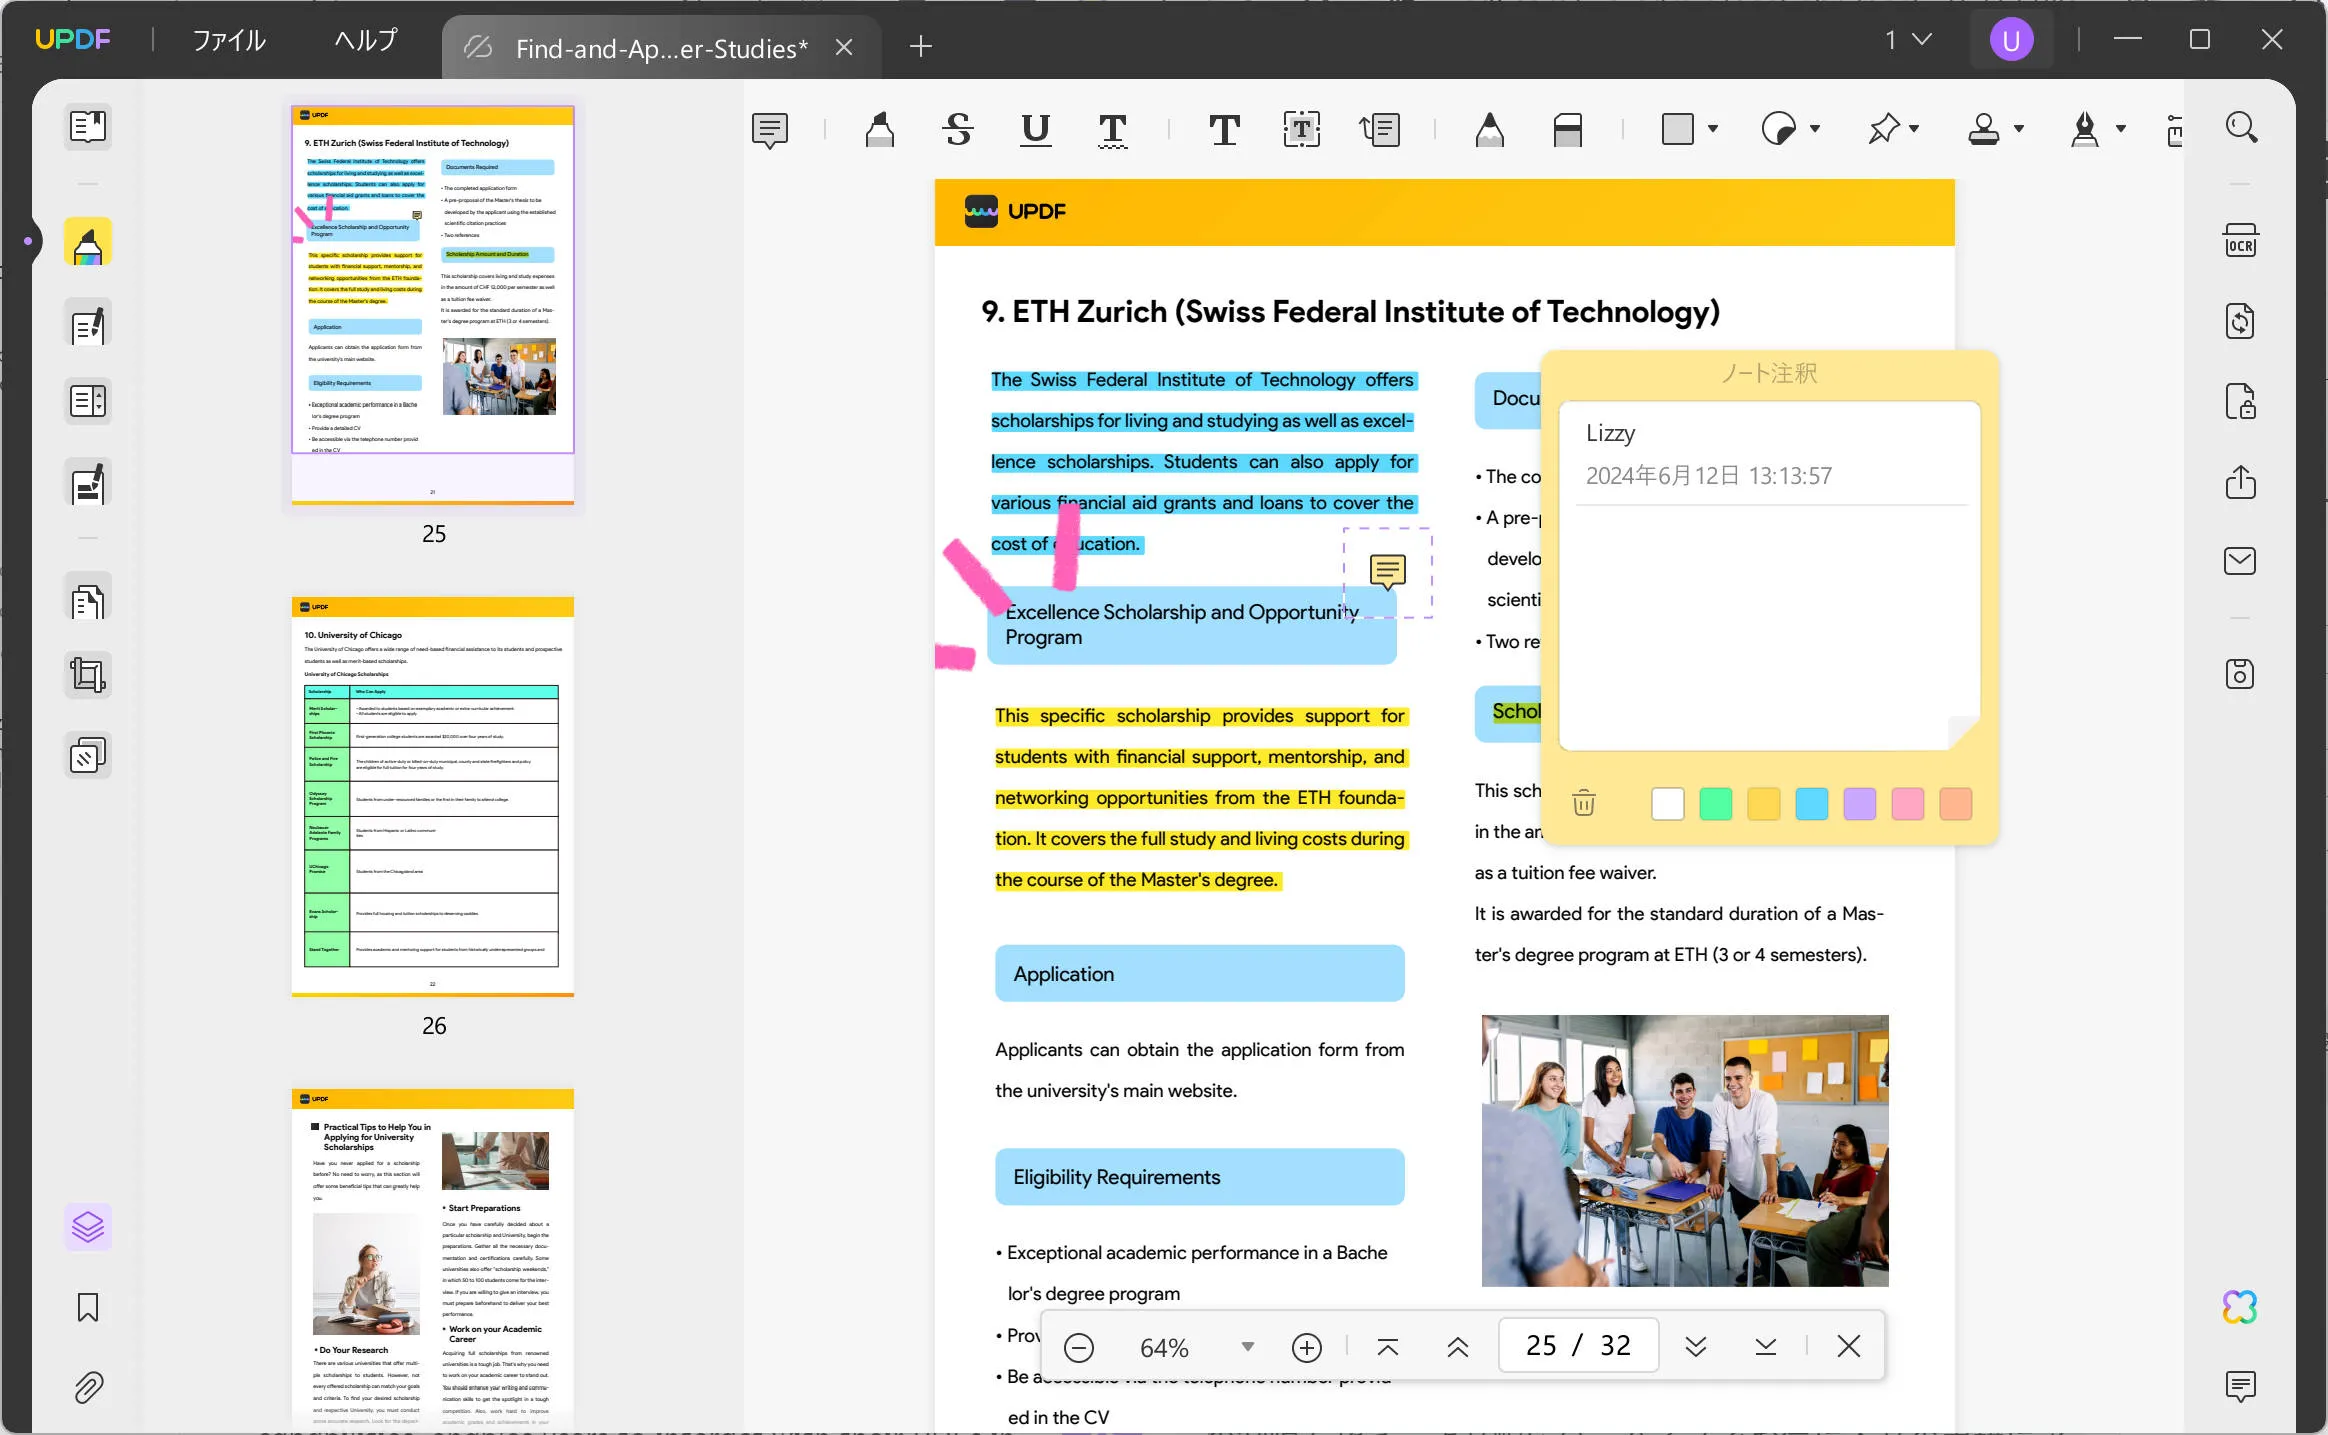This screenshot has width=2328, height=1435.
Task: Open the comments list panel icon
Action: pyautogui.click(x=2240, y=1386)
